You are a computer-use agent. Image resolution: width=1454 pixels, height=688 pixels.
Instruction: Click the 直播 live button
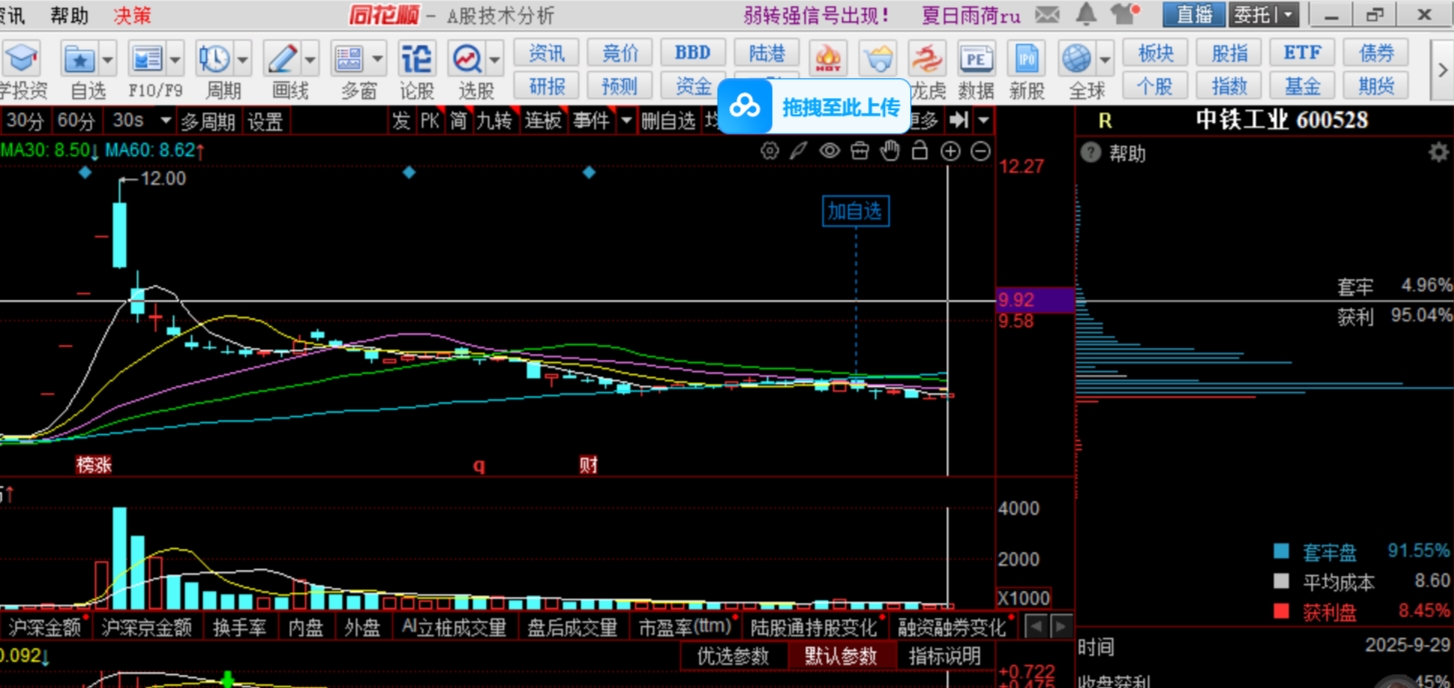[1194, 15]
